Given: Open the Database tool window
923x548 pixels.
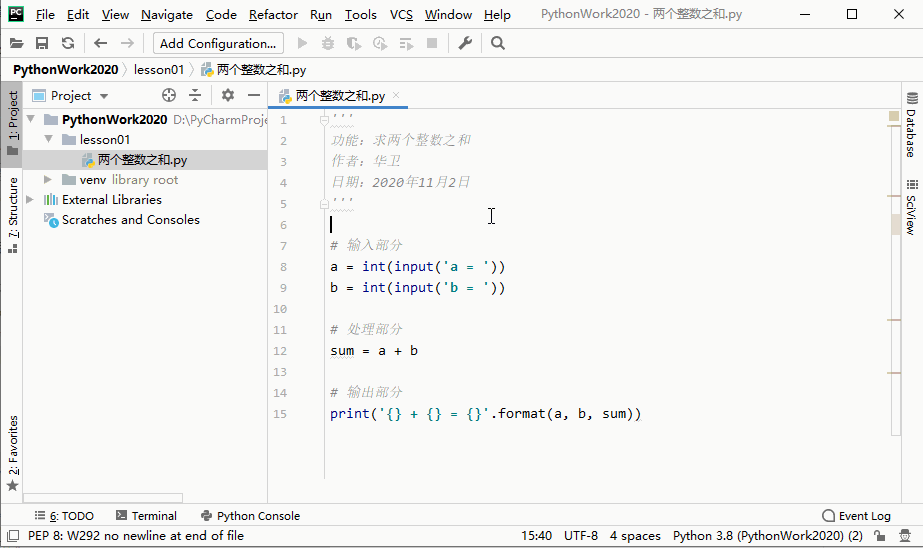Looking at the screenshot, I should click(x=911, y=125).
